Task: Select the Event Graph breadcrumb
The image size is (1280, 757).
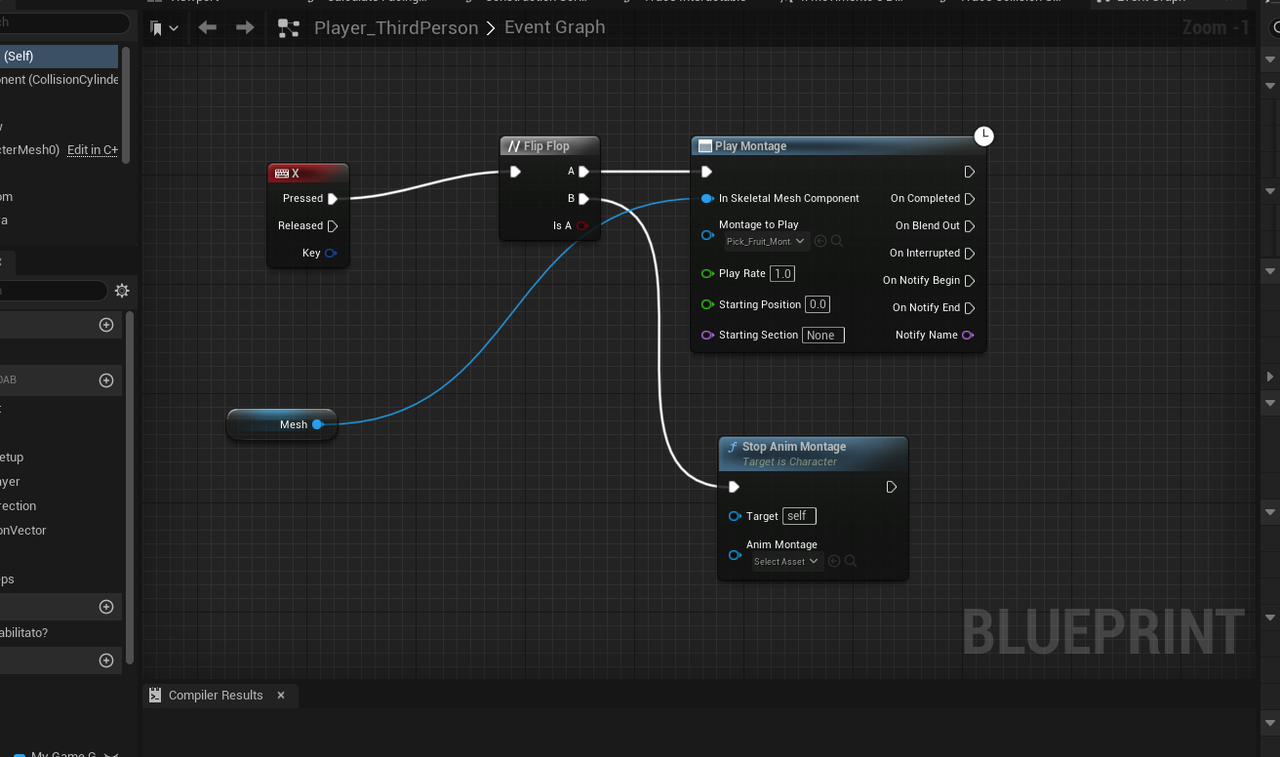Action: (554, 27)
